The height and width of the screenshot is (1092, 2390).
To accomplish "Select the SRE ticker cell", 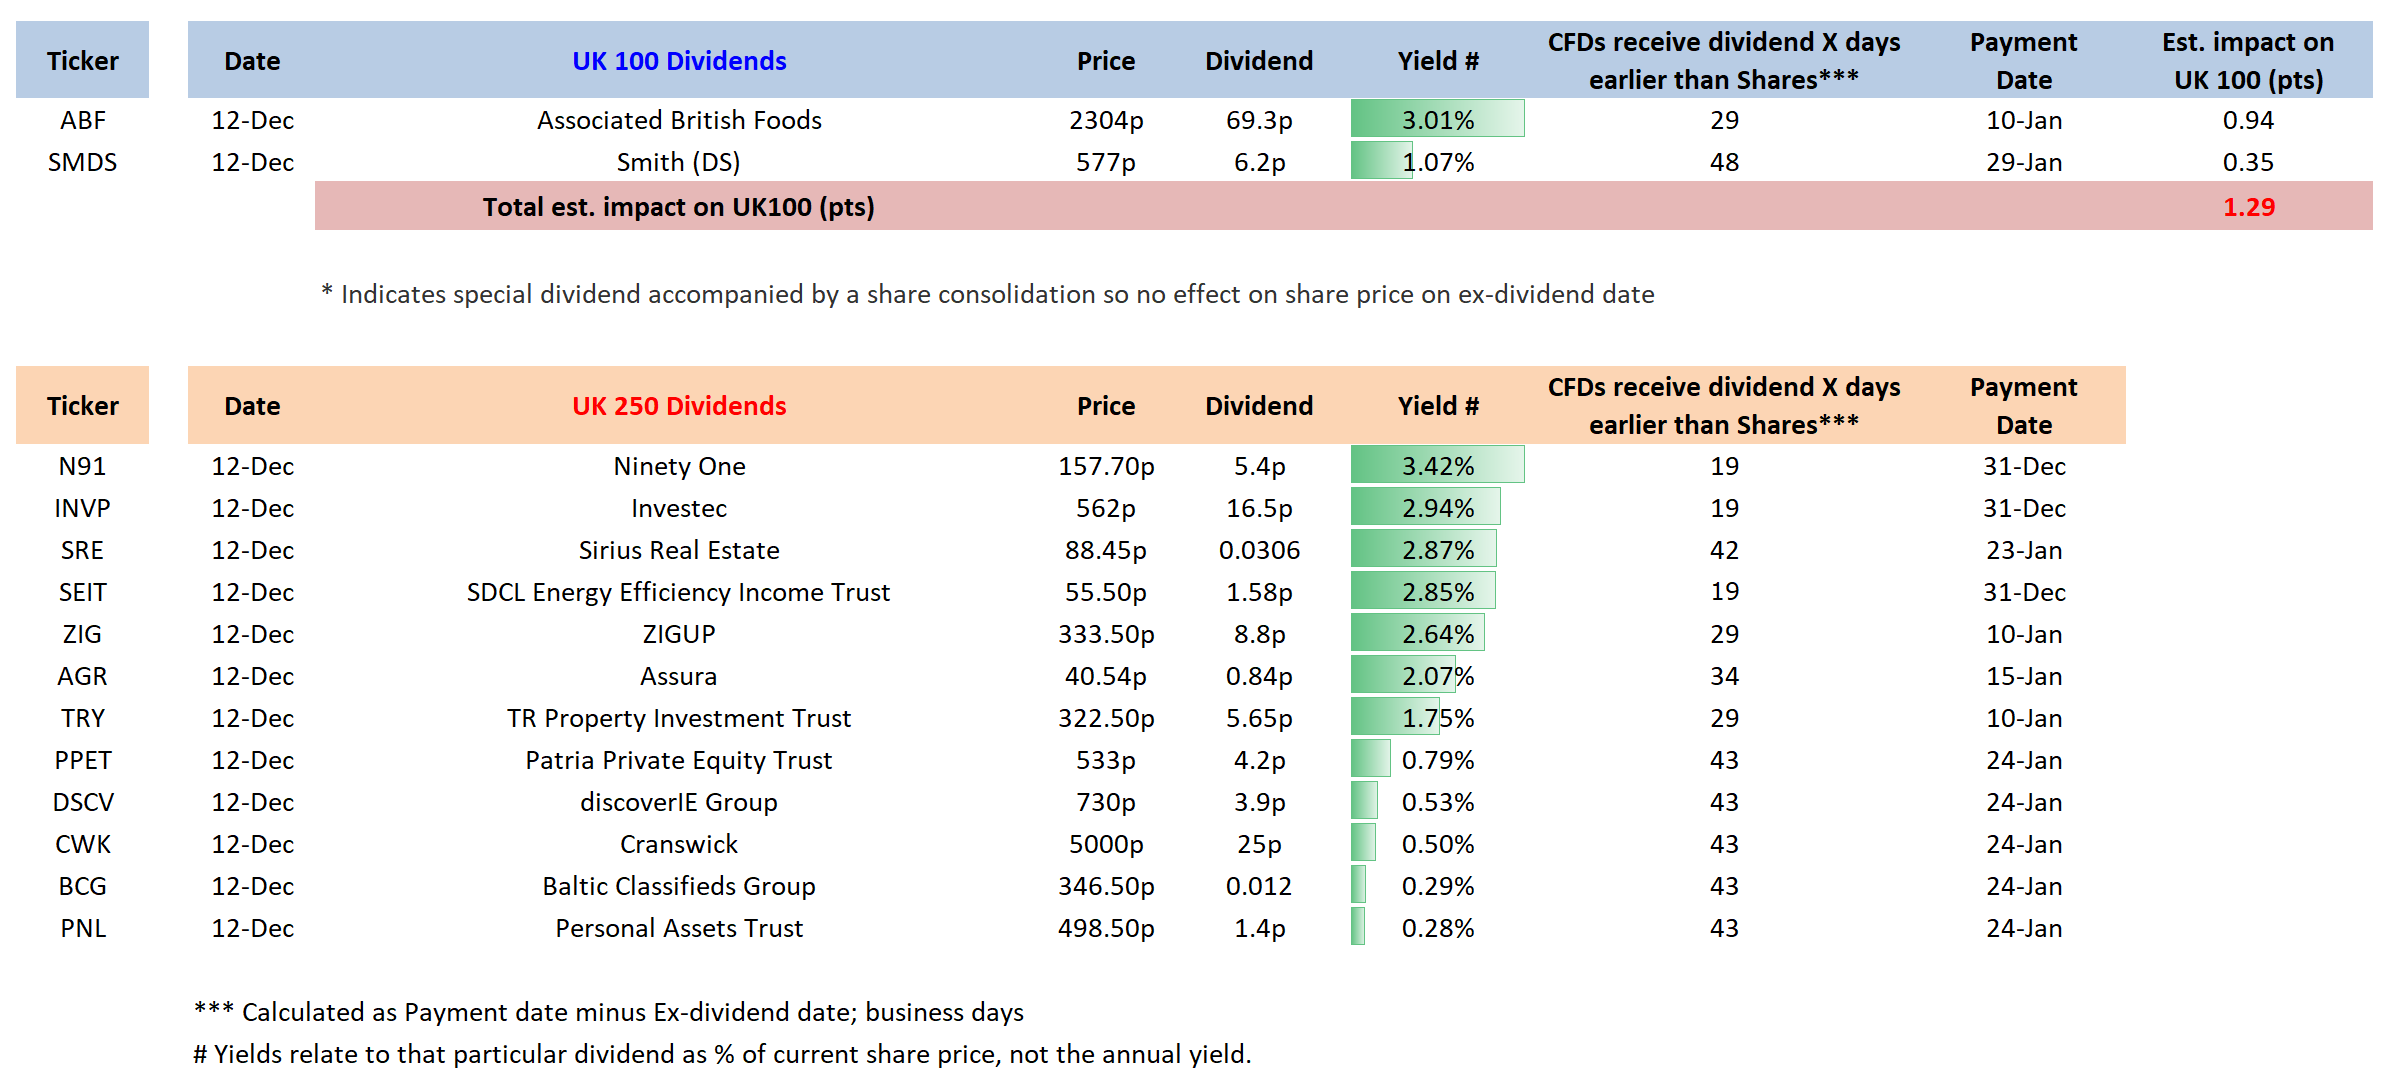I will 82,550.
